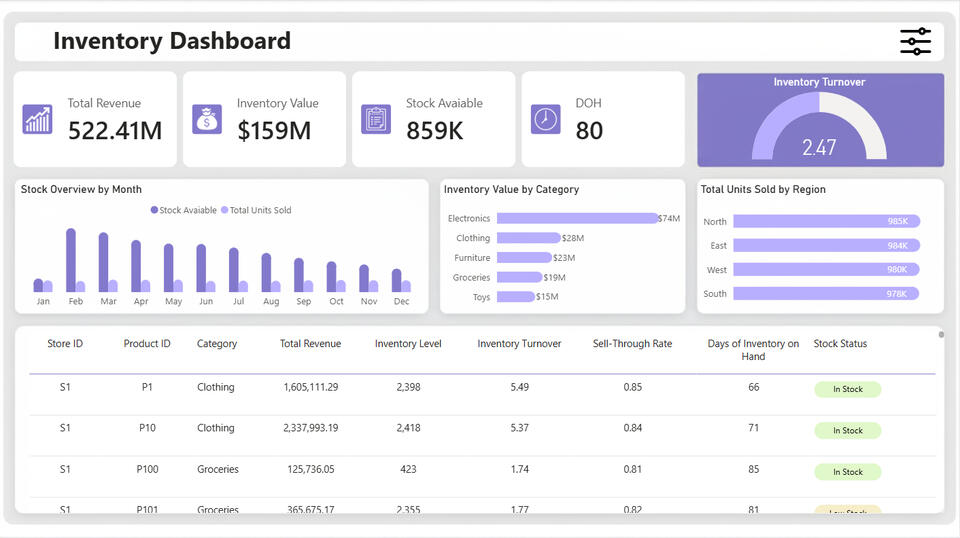Sort table by Total Revenue column

[x=310, y=344]
